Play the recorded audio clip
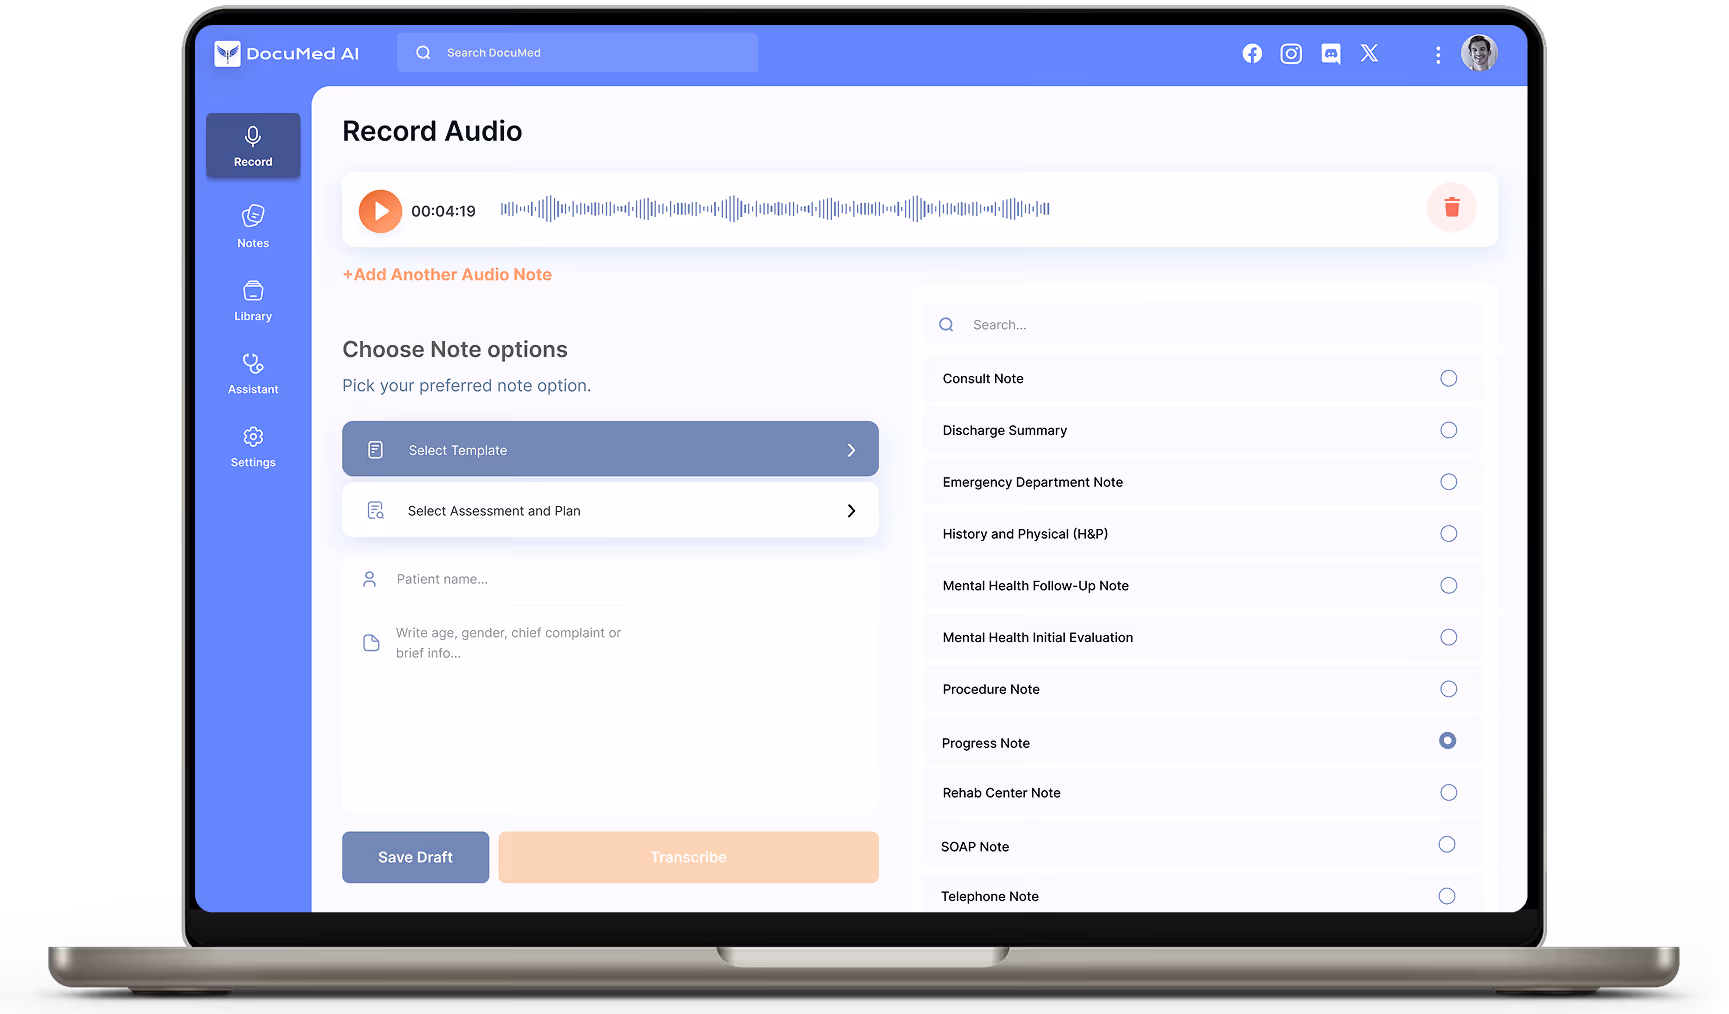 point(380,211)
